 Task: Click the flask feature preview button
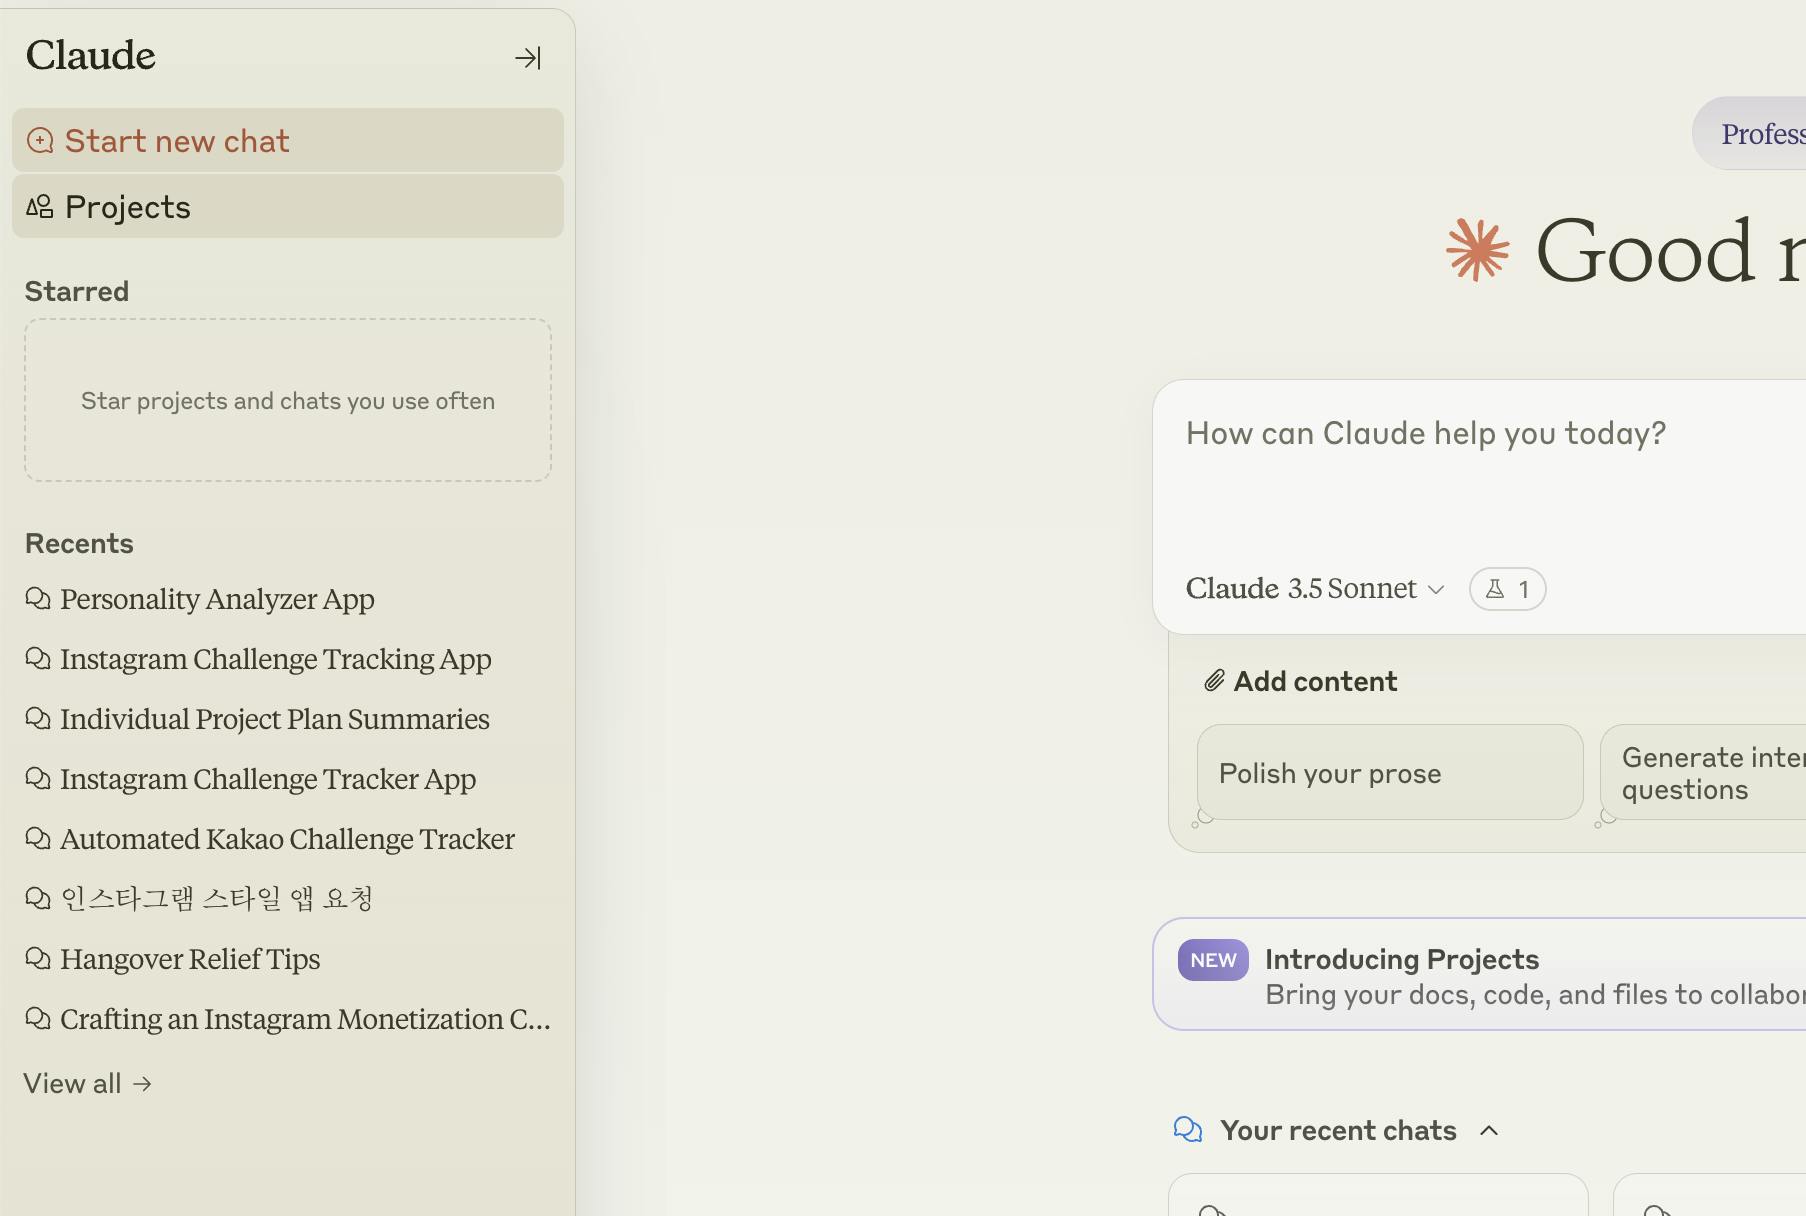coord(1507,589)
